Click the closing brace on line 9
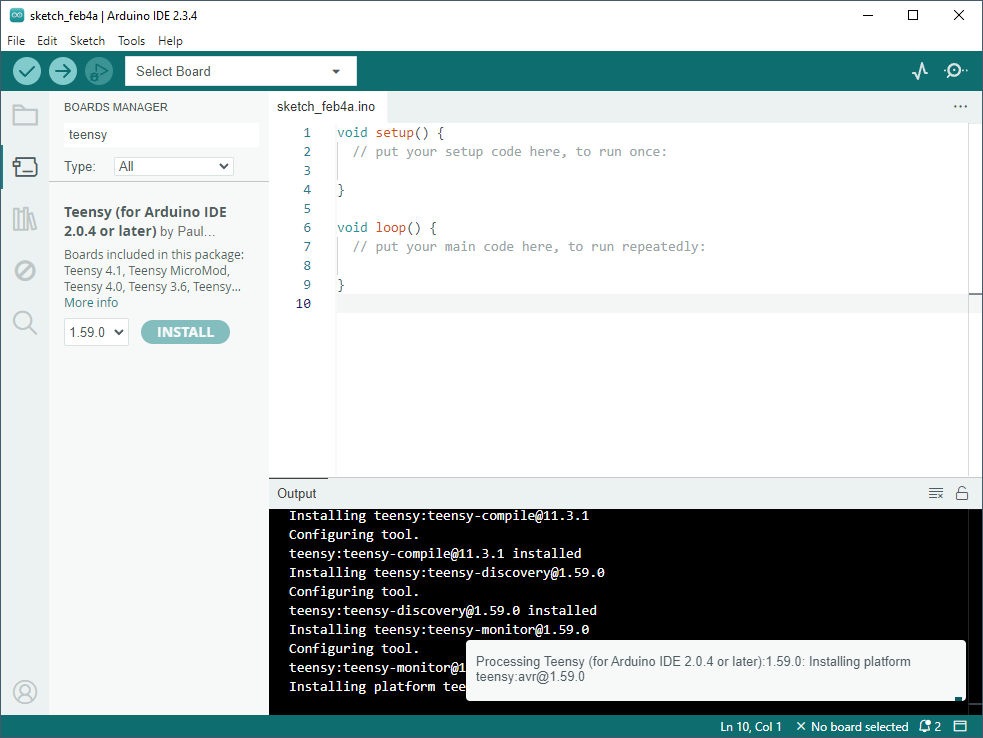The image size is (983, 738). pos(341,285)
